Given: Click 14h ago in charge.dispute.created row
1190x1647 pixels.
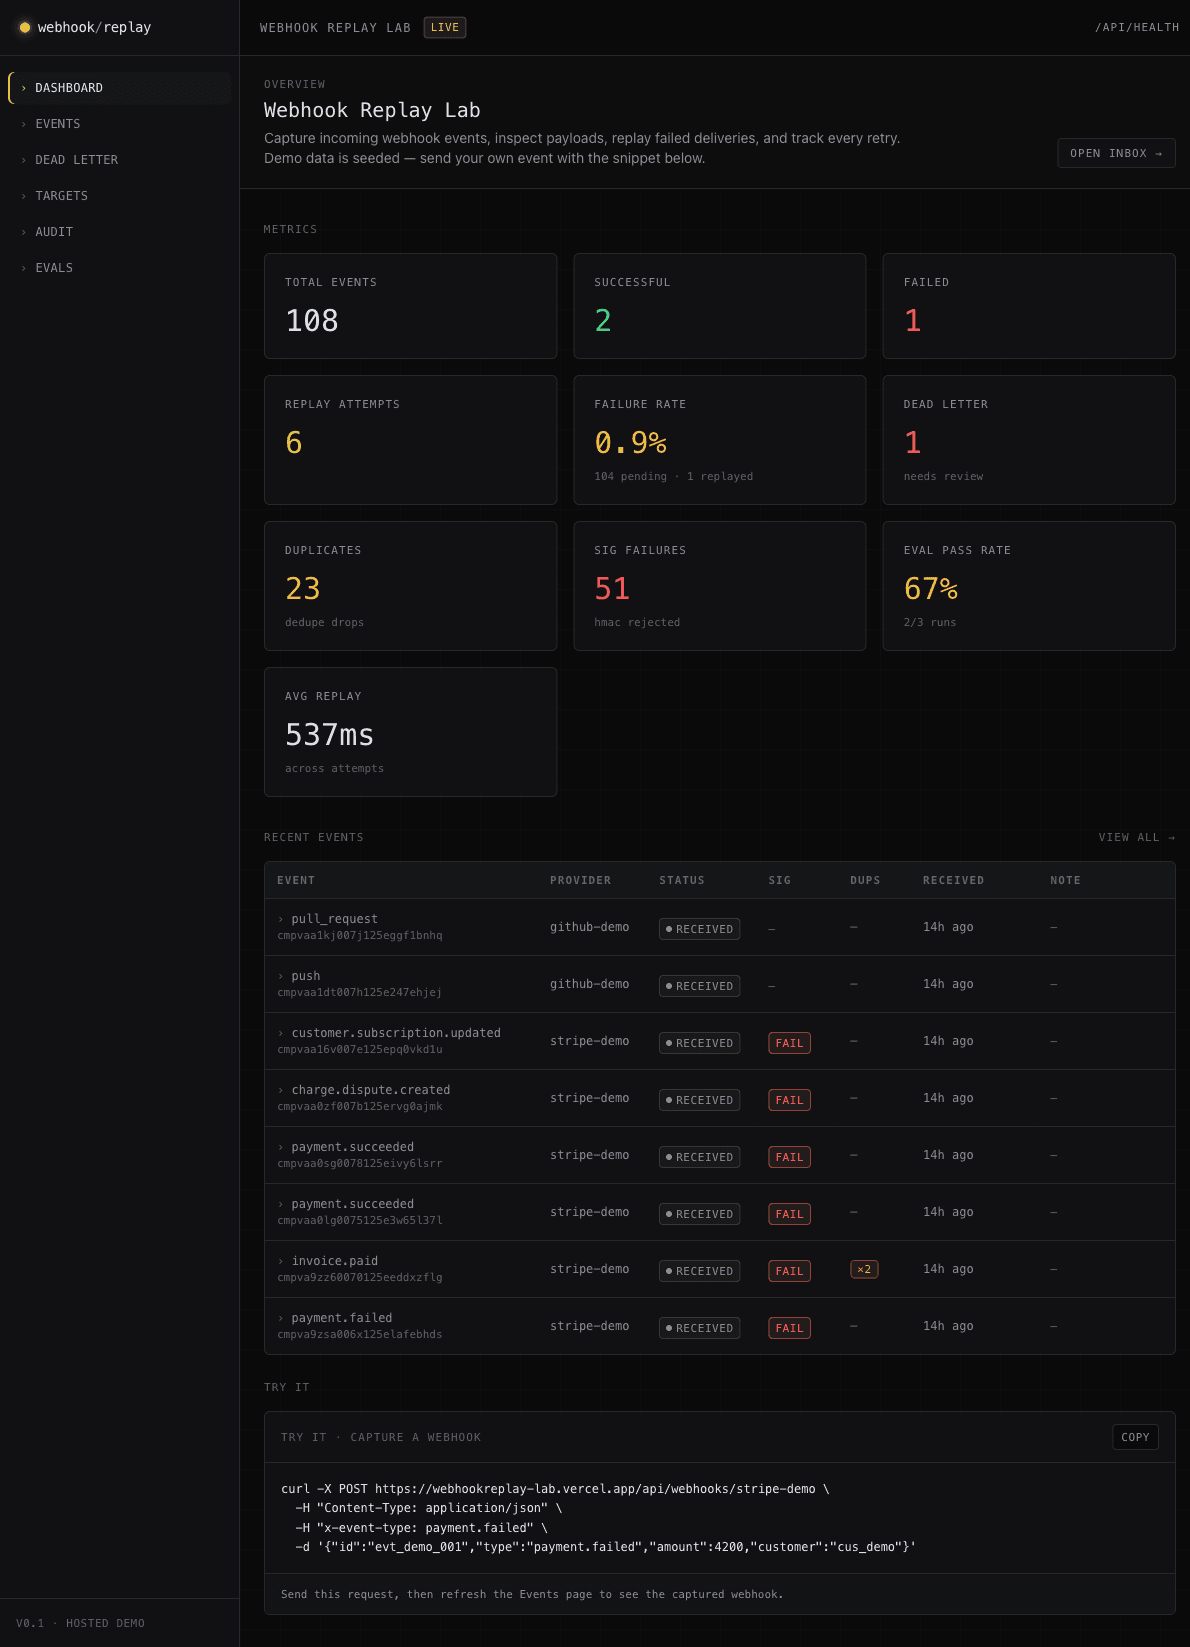Looking at the screenshot, I should [948, 1099].
